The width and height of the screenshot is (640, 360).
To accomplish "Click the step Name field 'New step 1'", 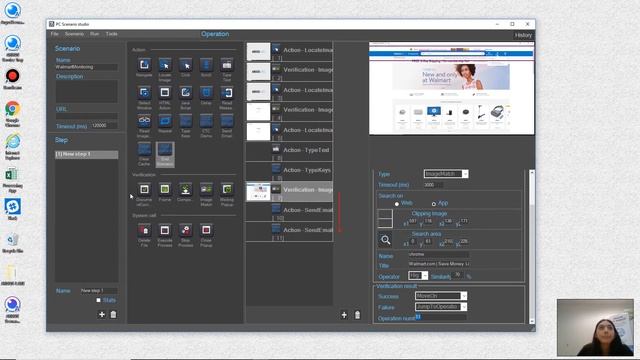I will (x=99, y=291).
